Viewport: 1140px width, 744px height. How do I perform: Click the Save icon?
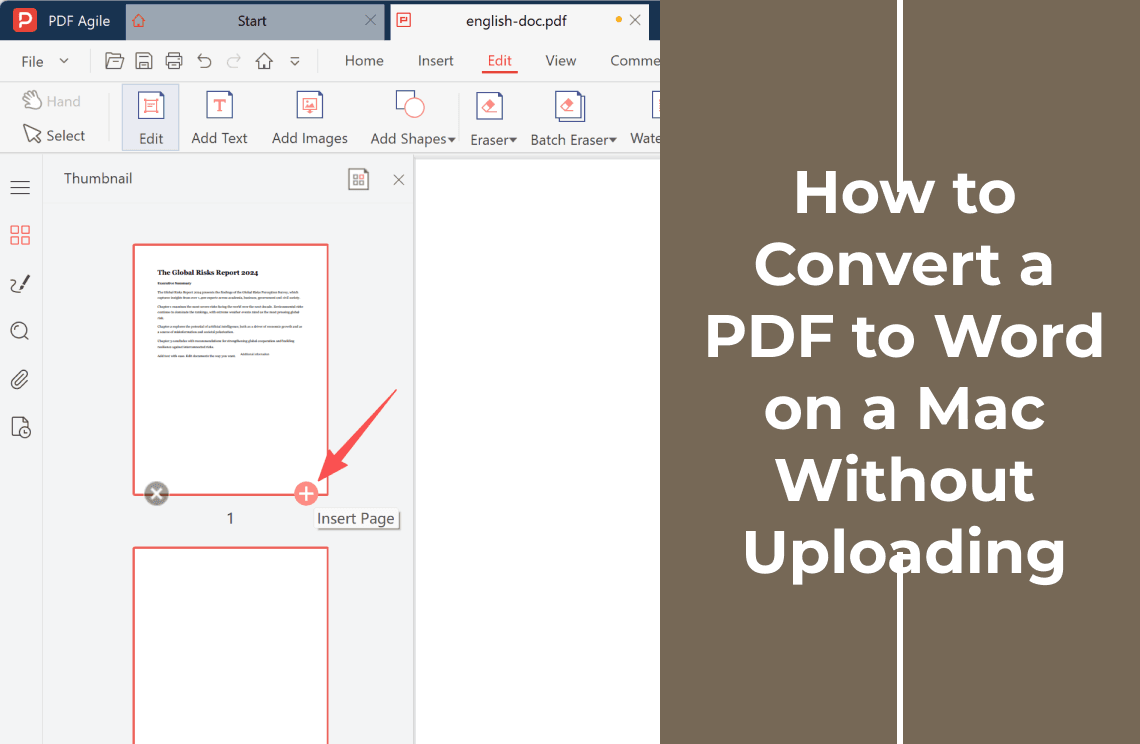(x=144, y=61)
